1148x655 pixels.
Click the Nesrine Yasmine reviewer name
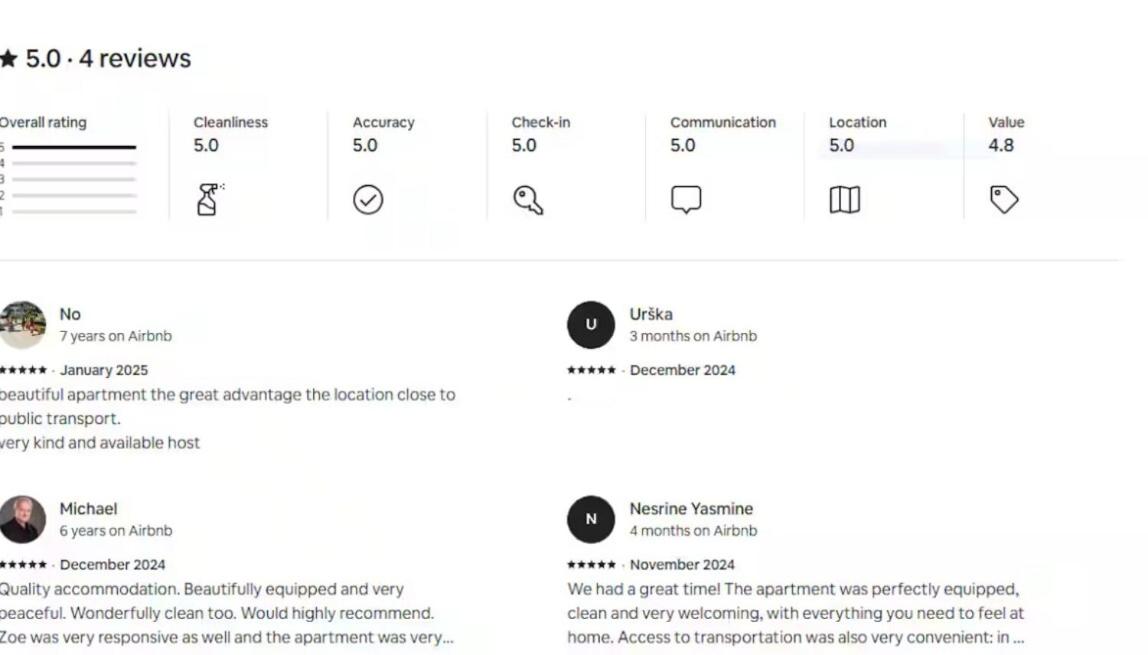coord(691,509)
